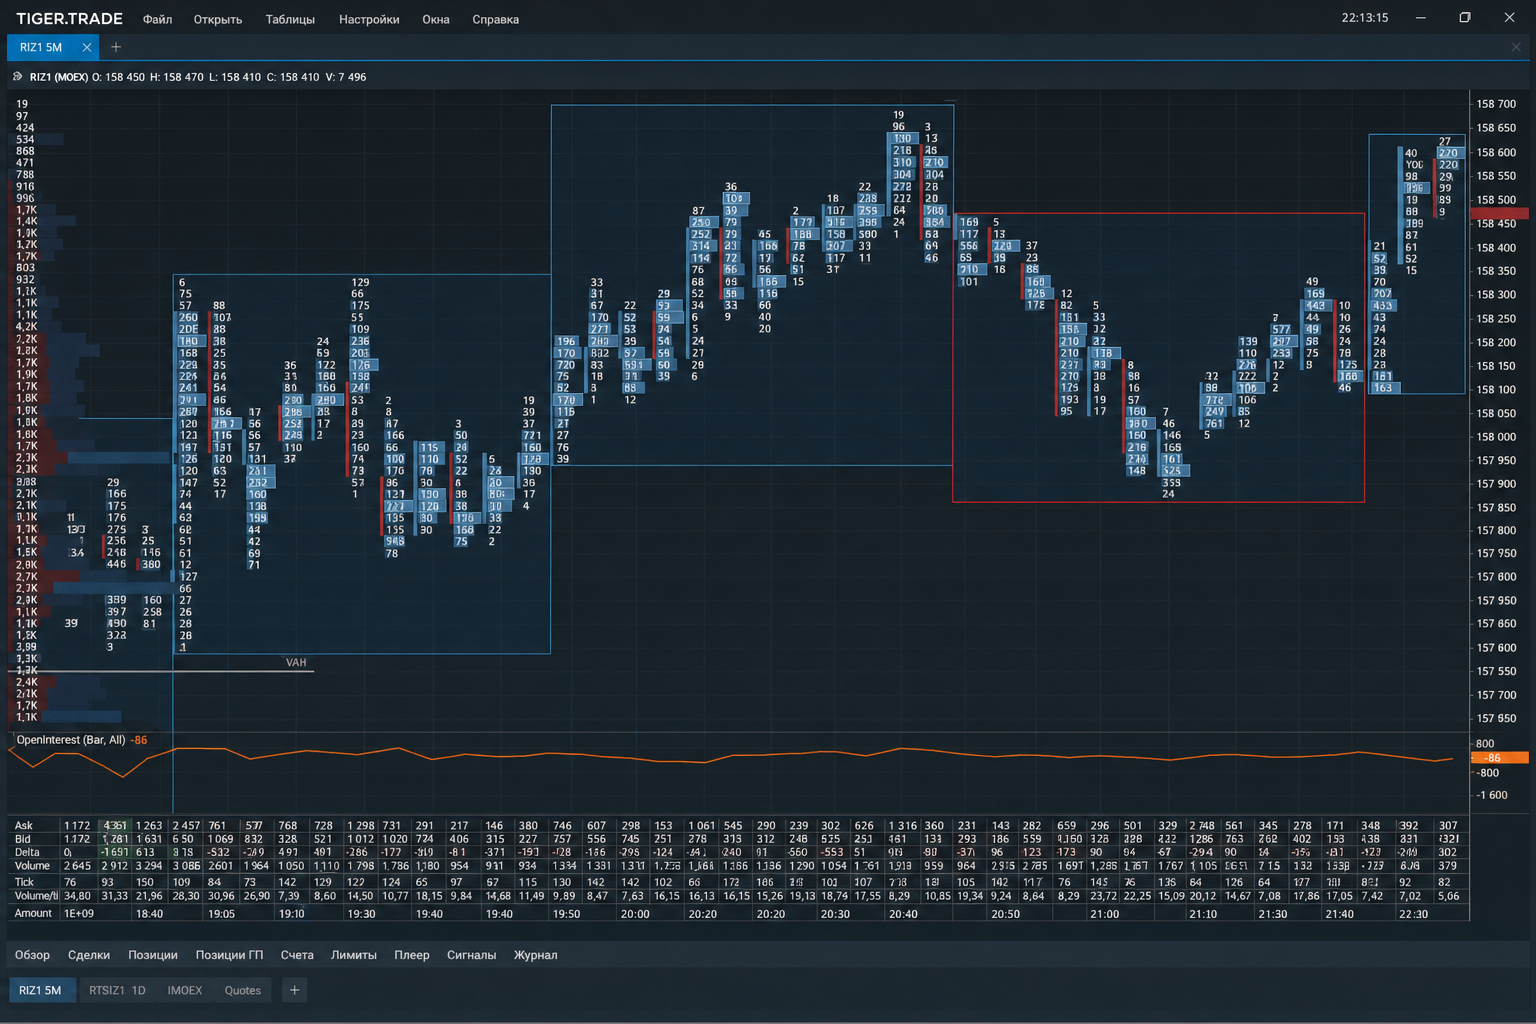The image size is (1536, 1024).
Task: Click the OpenInterest (Bar, All) indicator label
Action: [71, 740]
